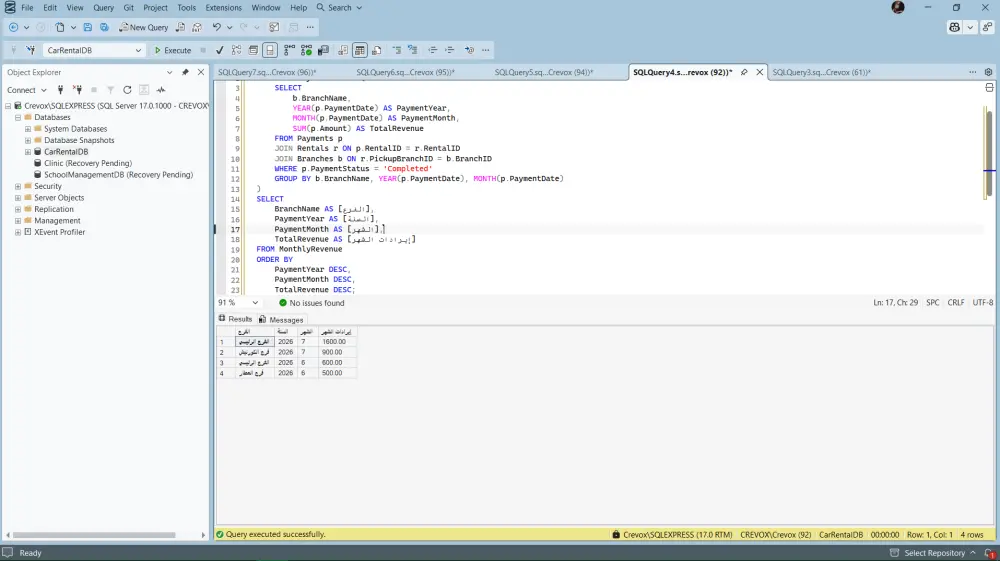This screenshot has width=1000, height=561.
Task: Open Activity Monitor pulse icon
Action: pos(161,90)
